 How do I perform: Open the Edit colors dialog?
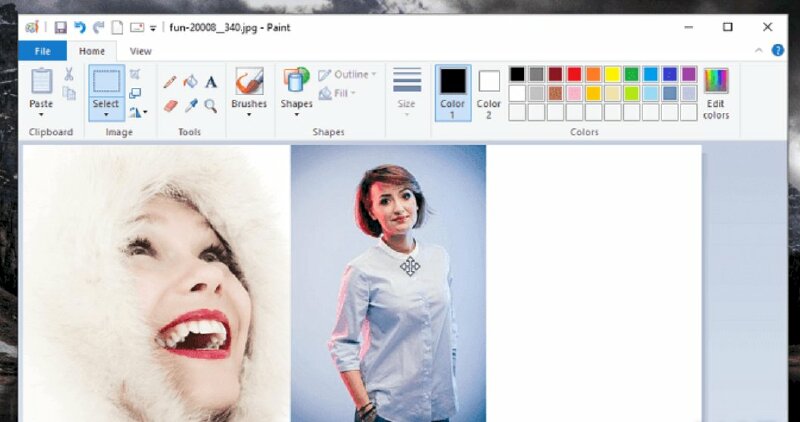click(x=716, y=93)
